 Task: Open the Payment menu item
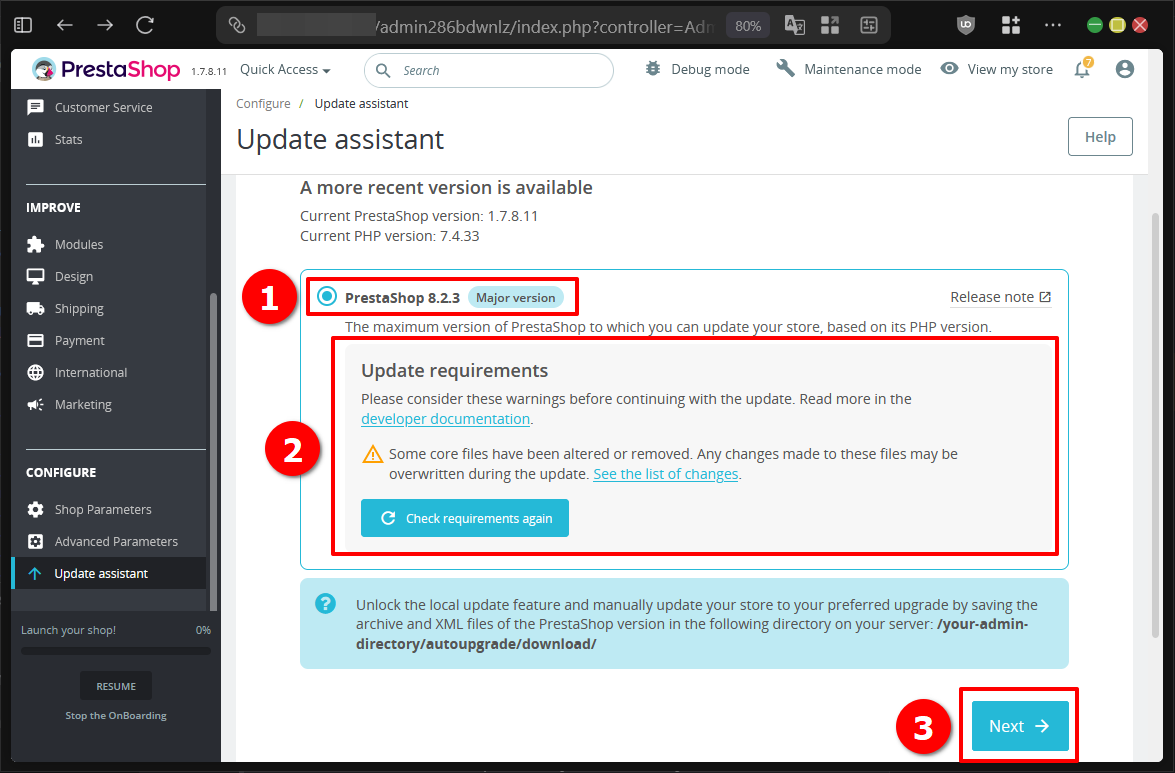(x=82, y=340)
